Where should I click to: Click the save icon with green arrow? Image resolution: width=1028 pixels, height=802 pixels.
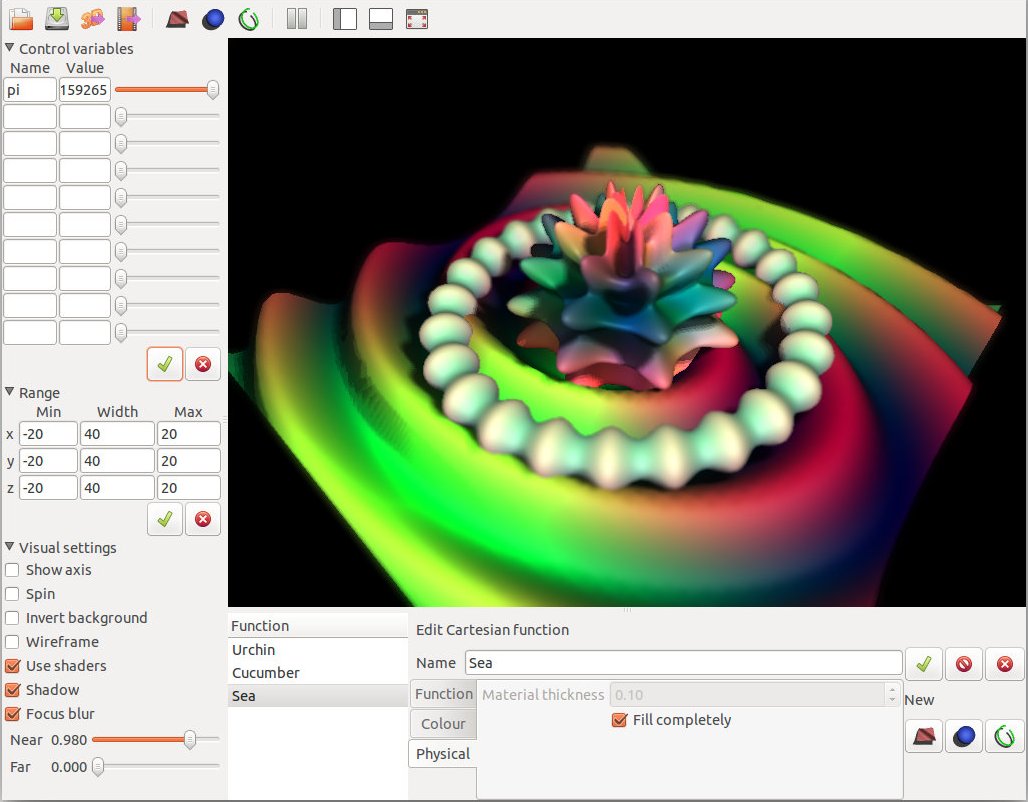click(x=57, y=19)
